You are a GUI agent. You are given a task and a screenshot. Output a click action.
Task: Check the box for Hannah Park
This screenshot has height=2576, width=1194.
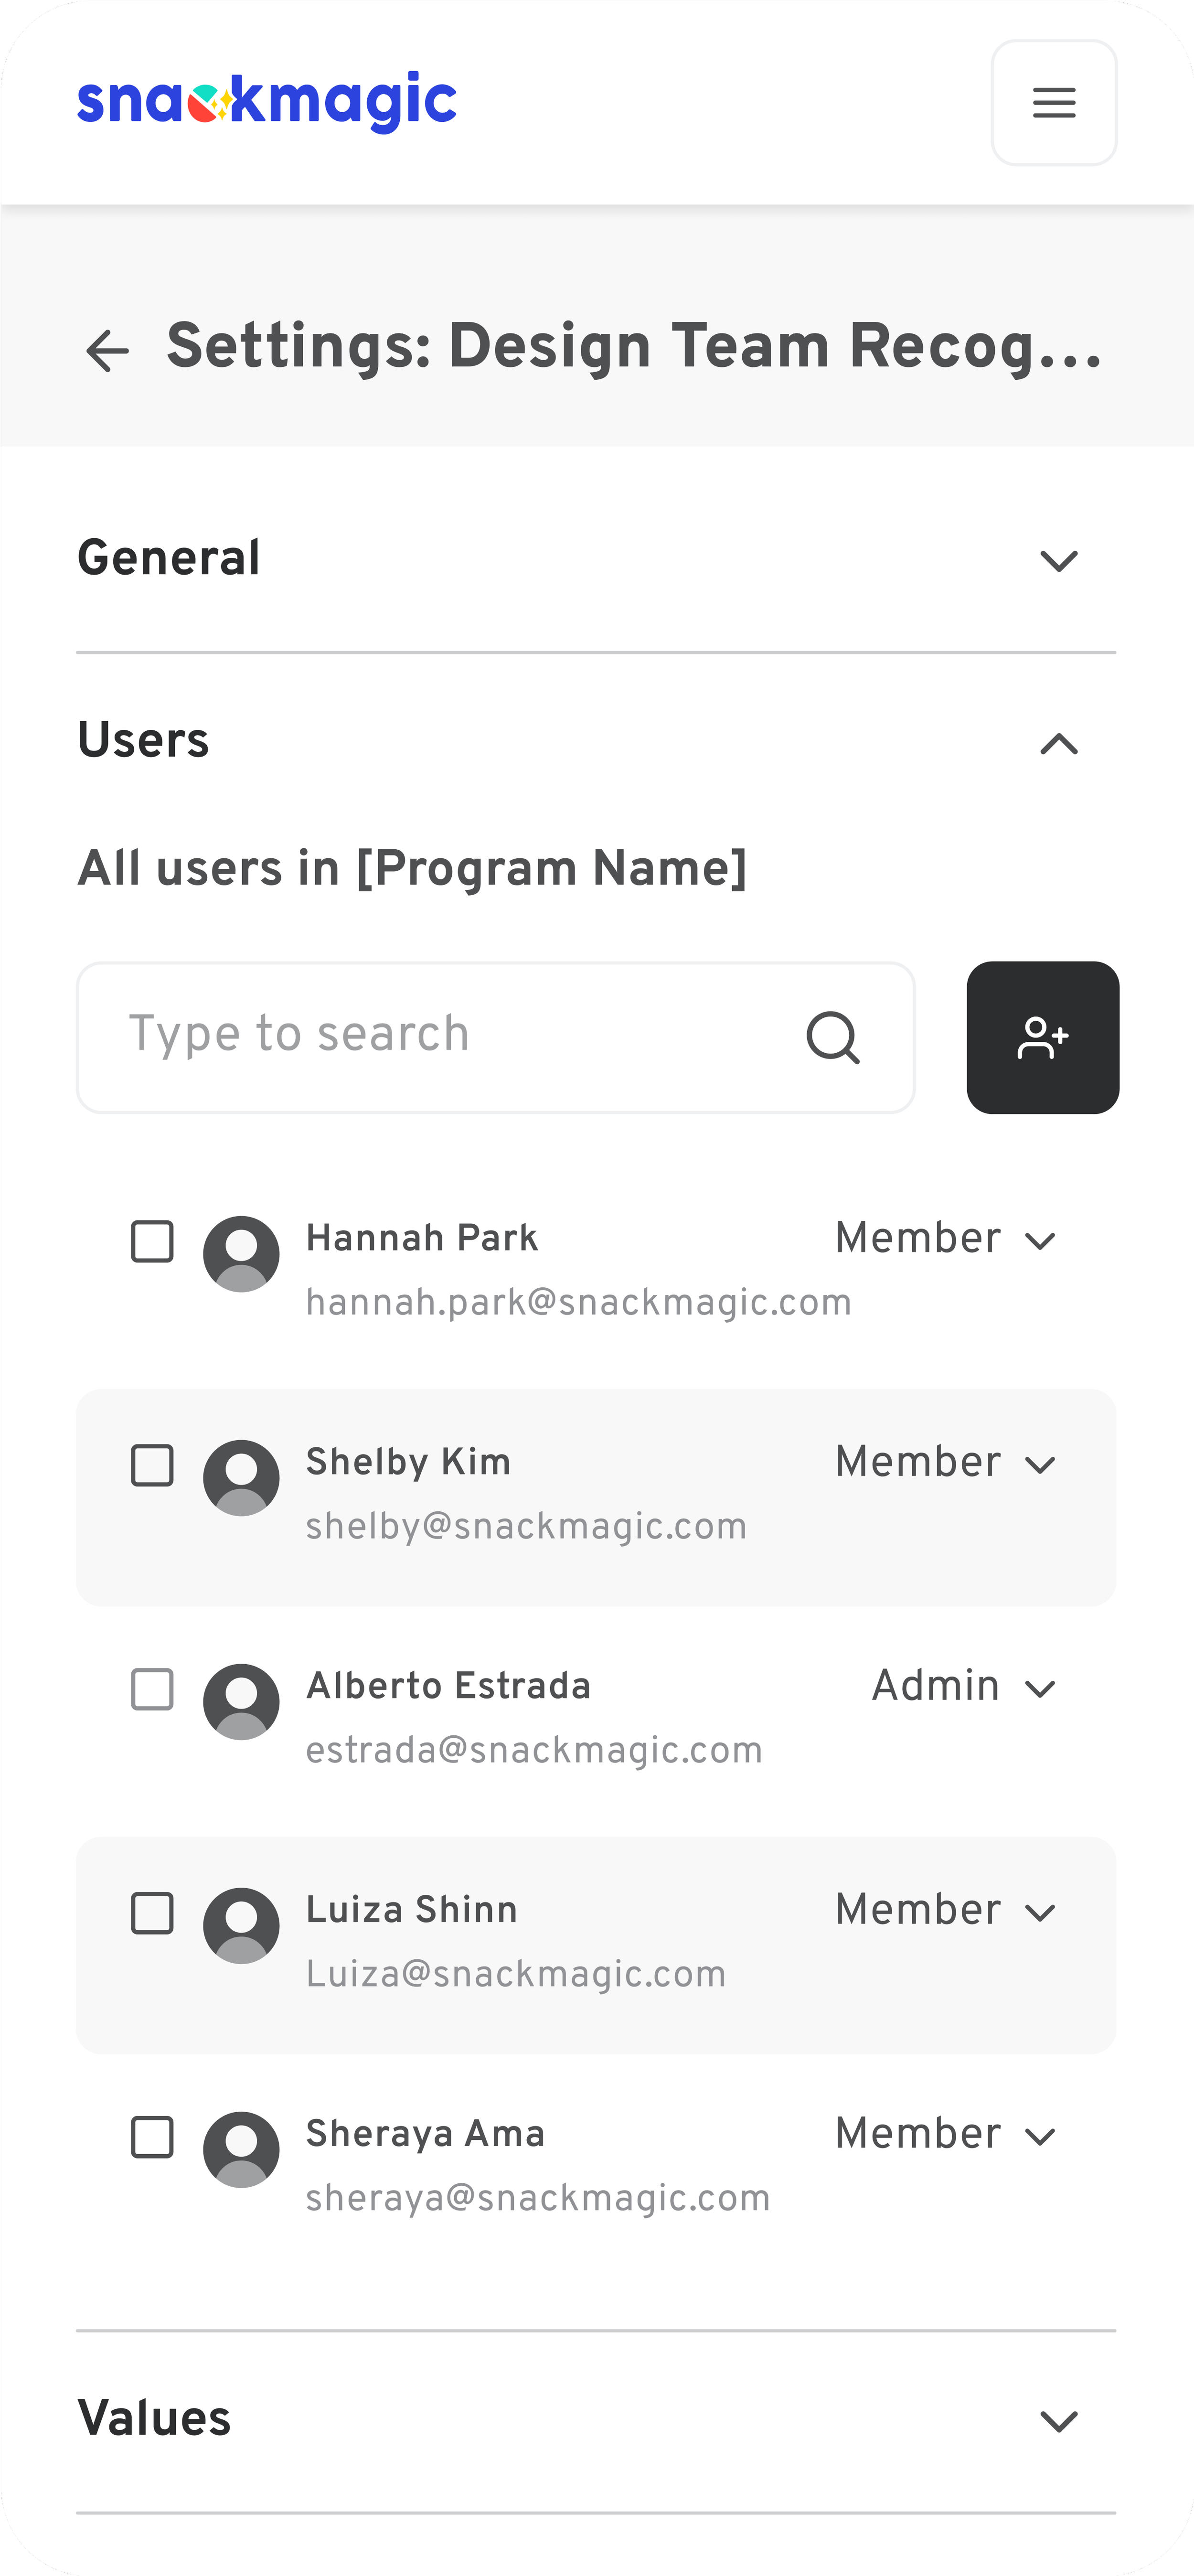pos(152,1241)
